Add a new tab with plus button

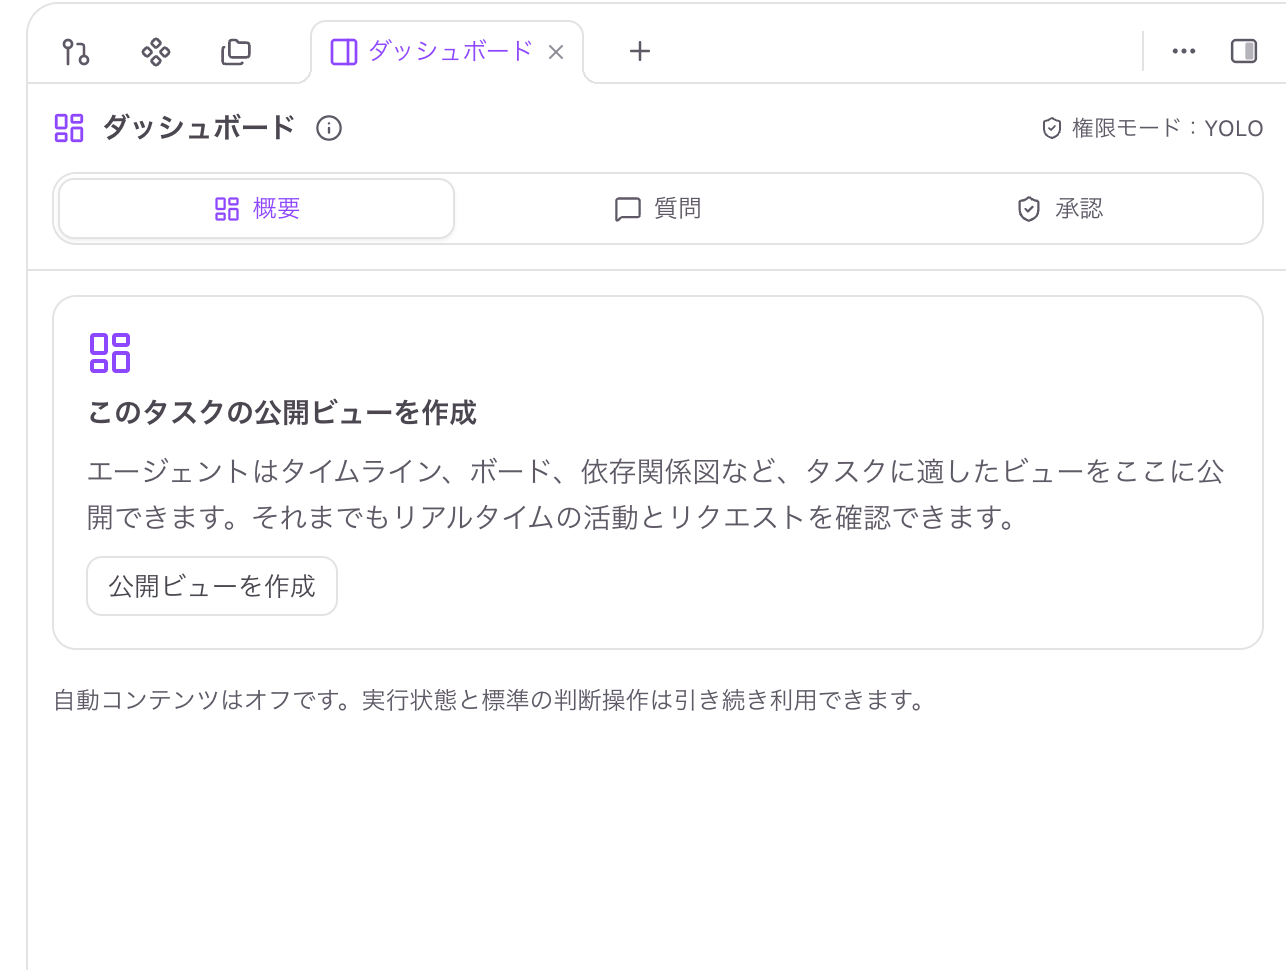(x=640, y=51)
